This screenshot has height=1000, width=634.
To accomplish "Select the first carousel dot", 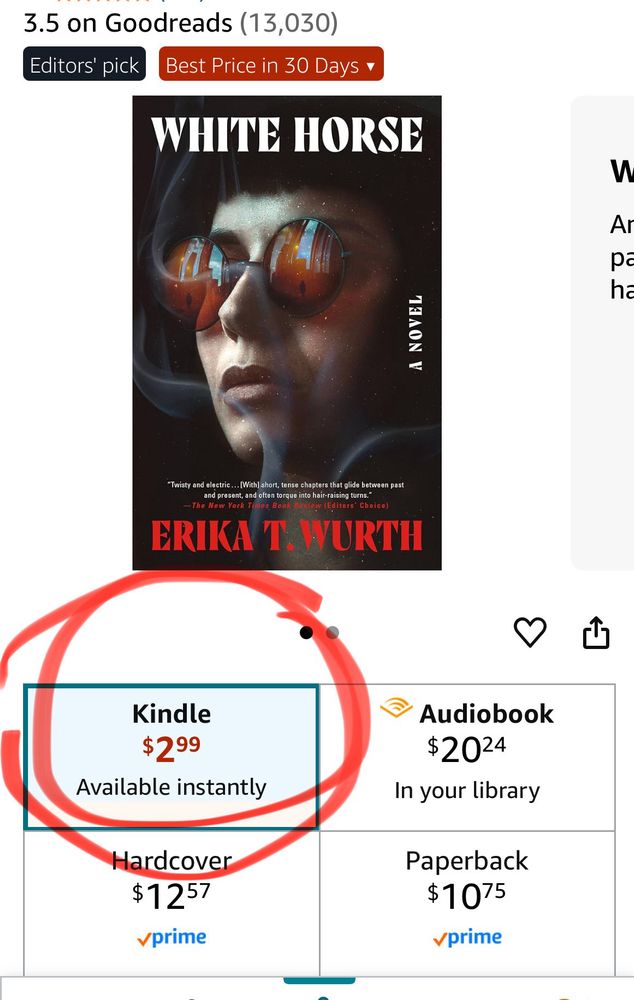I will tap(306, 632).
